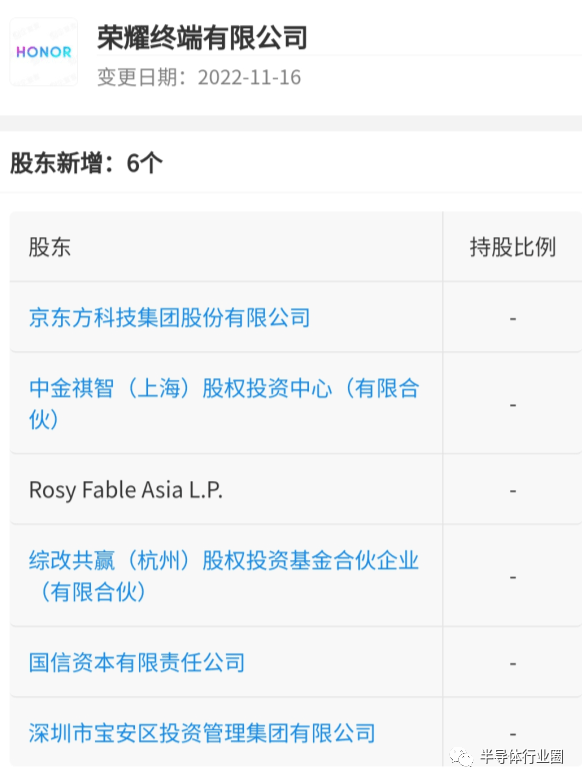582x783 pixels.
Task: Click the 变更日期 2022-11-16 text
Action: 199,77
